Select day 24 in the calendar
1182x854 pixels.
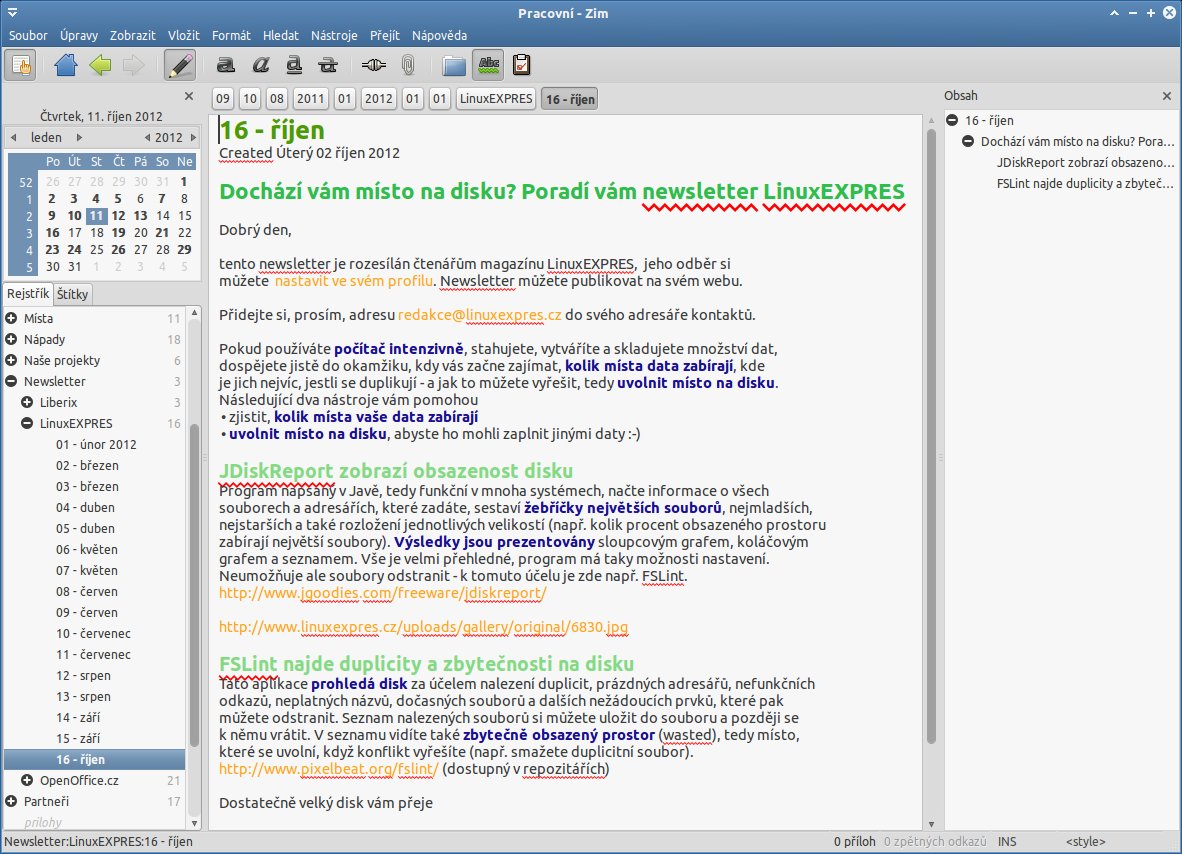(74, 249)
